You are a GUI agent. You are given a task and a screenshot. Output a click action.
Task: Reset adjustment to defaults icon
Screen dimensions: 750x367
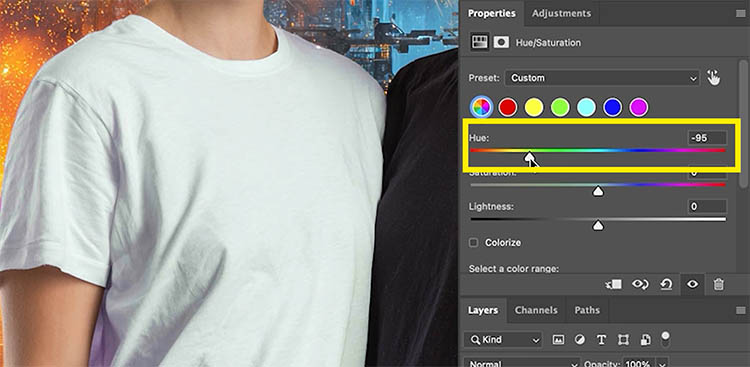pos(666,285)
